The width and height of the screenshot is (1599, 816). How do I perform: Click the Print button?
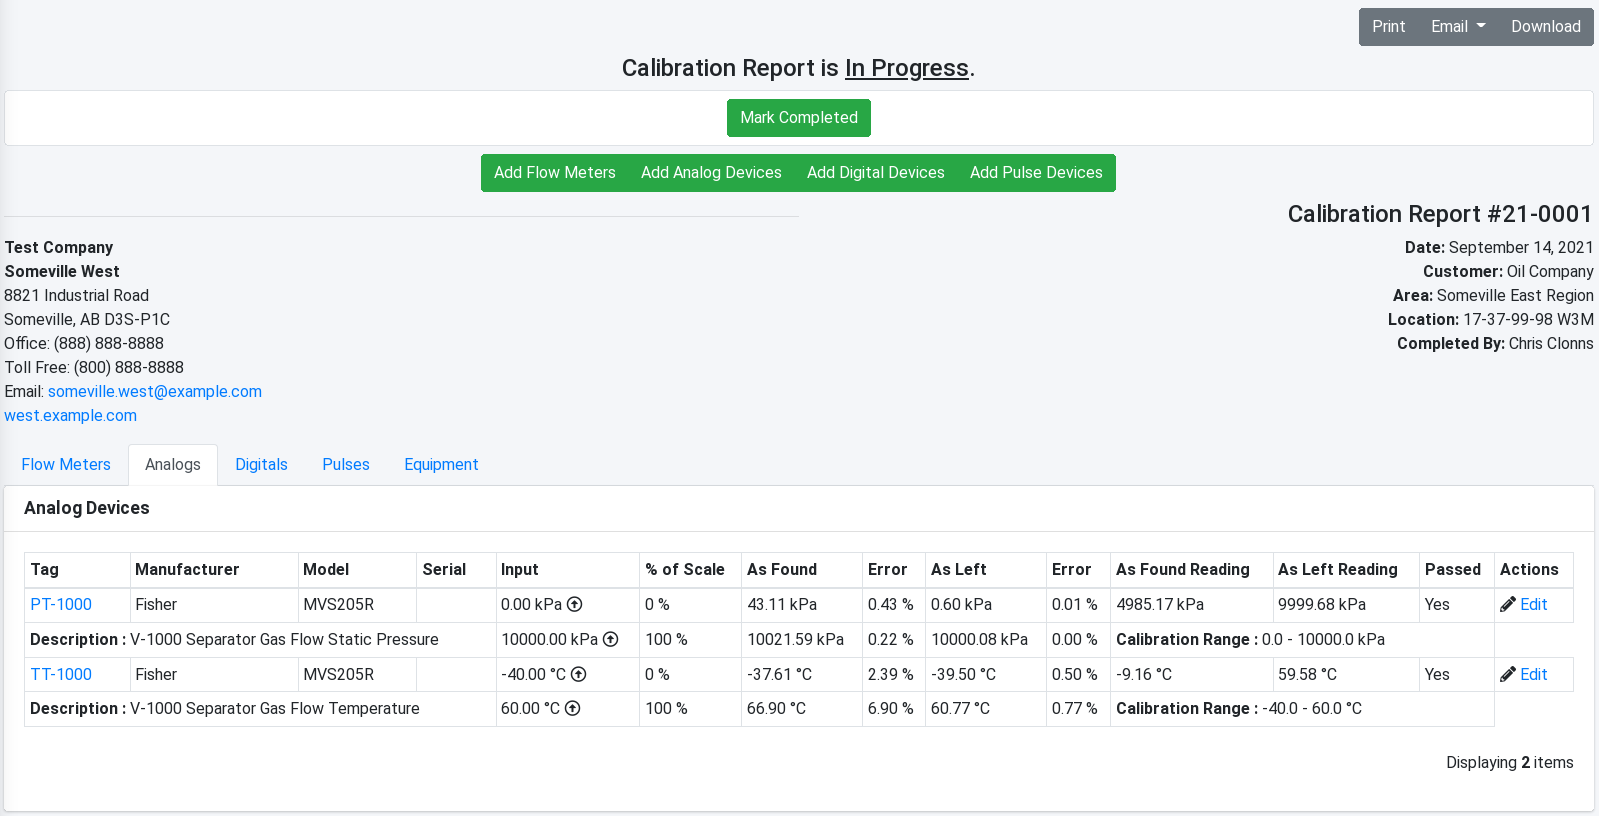click(1388, 27)
